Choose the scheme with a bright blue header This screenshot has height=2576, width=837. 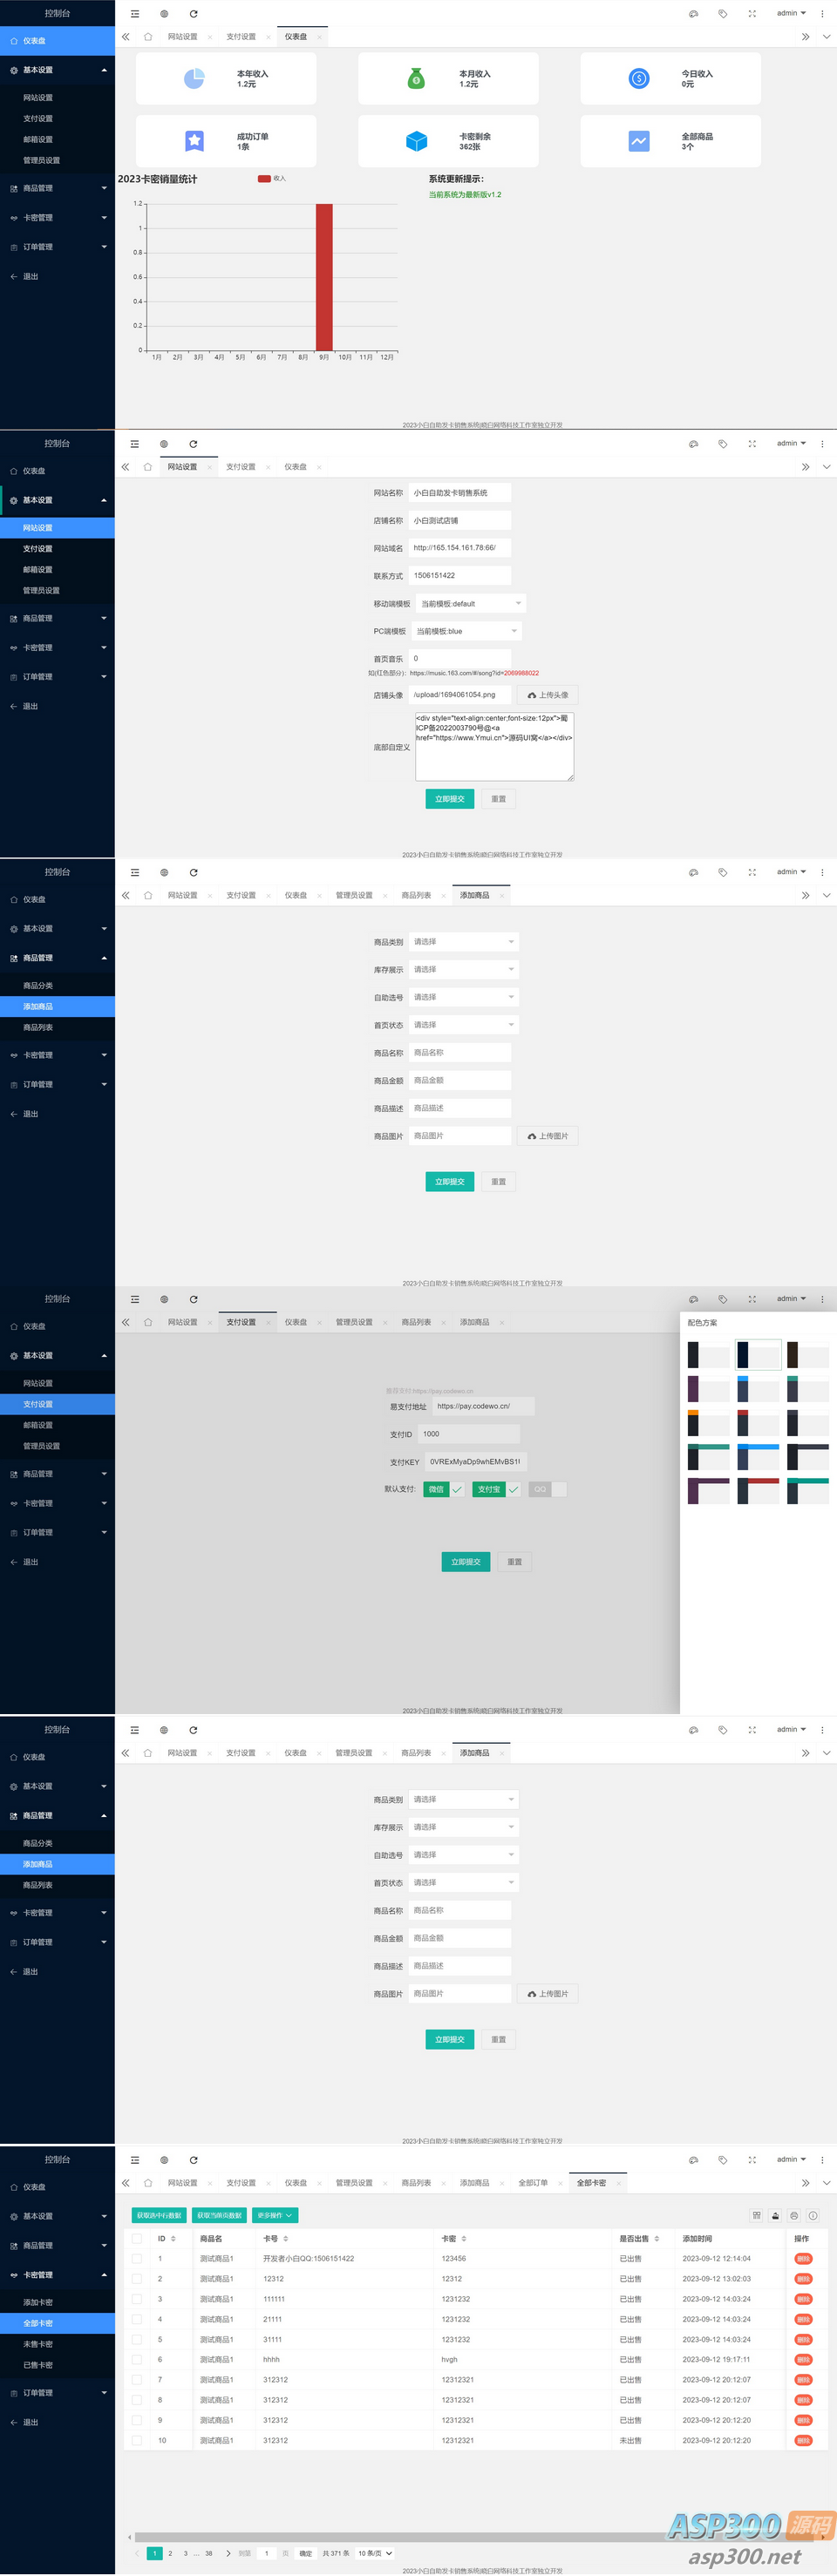(x=758, y=1458)
